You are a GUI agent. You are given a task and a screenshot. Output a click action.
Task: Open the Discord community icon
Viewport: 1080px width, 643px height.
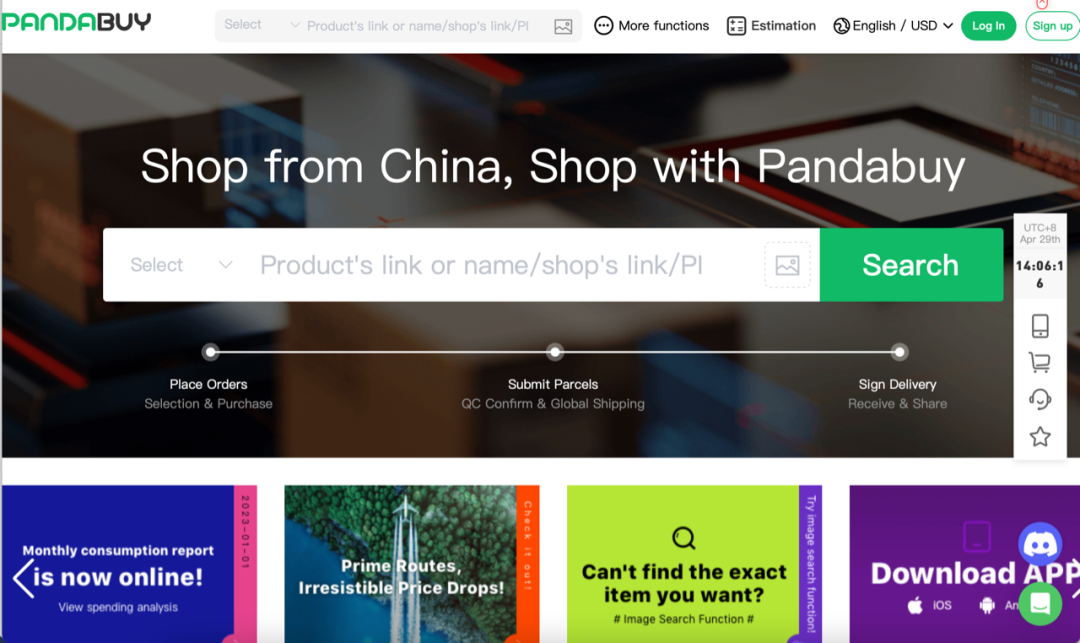click(x=1040, y=545)
